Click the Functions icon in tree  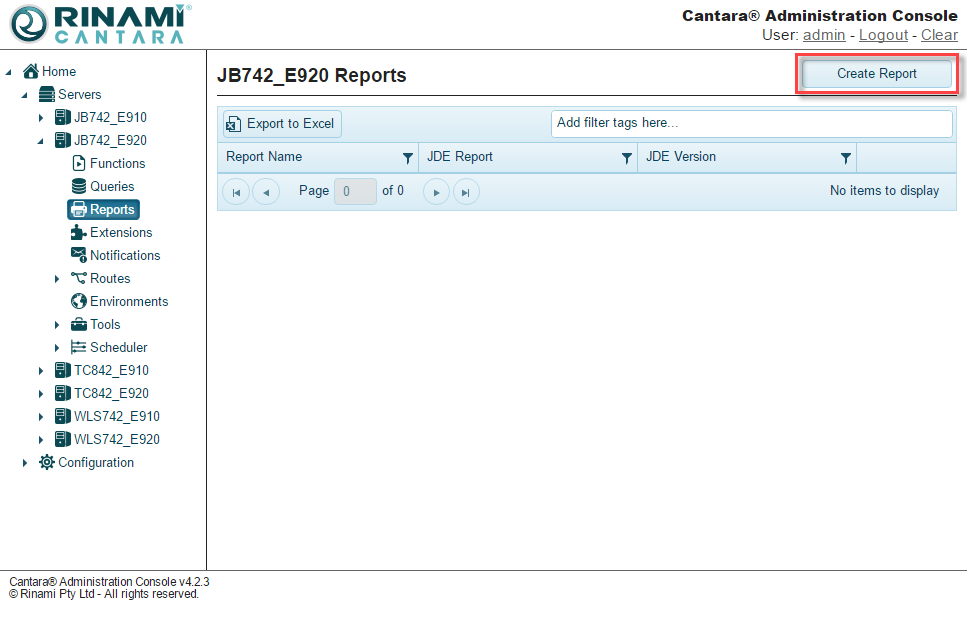(79, 164)
